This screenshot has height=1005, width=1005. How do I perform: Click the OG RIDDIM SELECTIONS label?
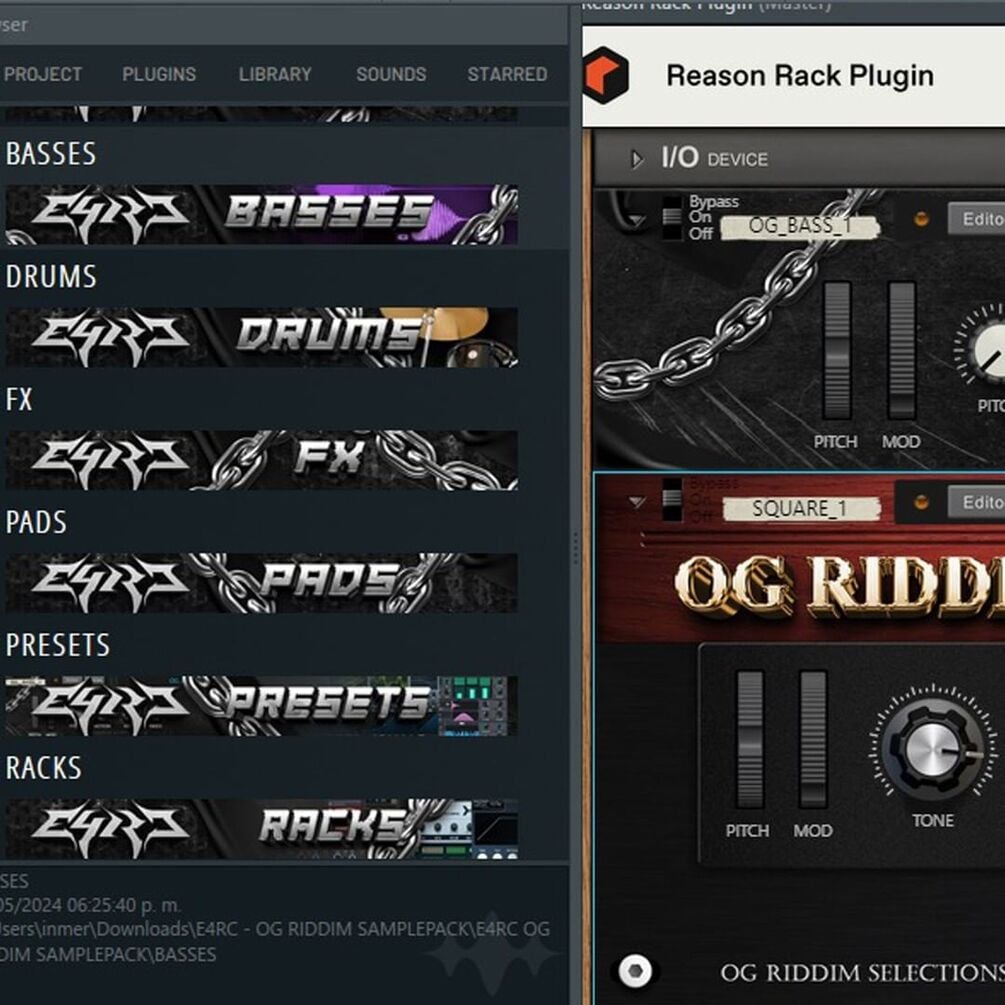point(862,972)
